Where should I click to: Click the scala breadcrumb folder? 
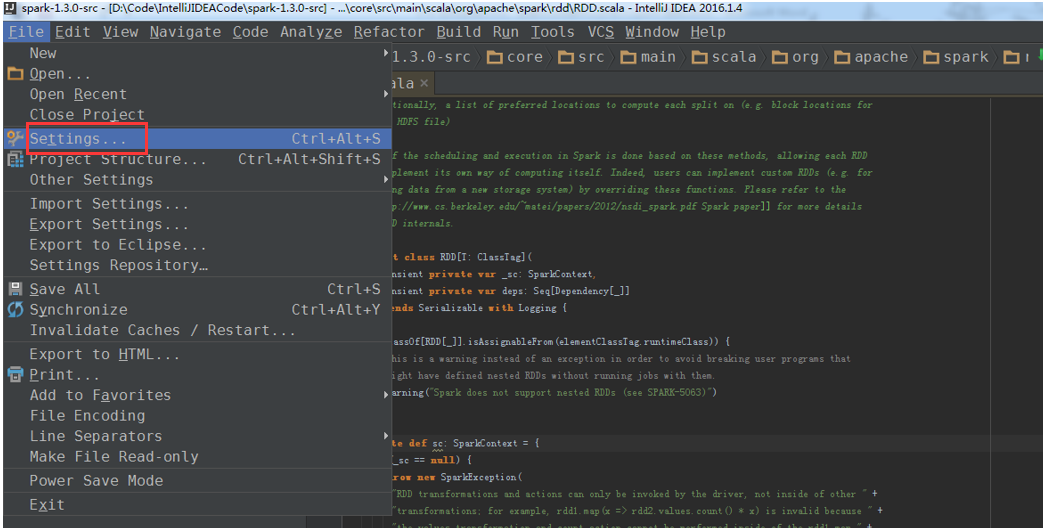724,57
